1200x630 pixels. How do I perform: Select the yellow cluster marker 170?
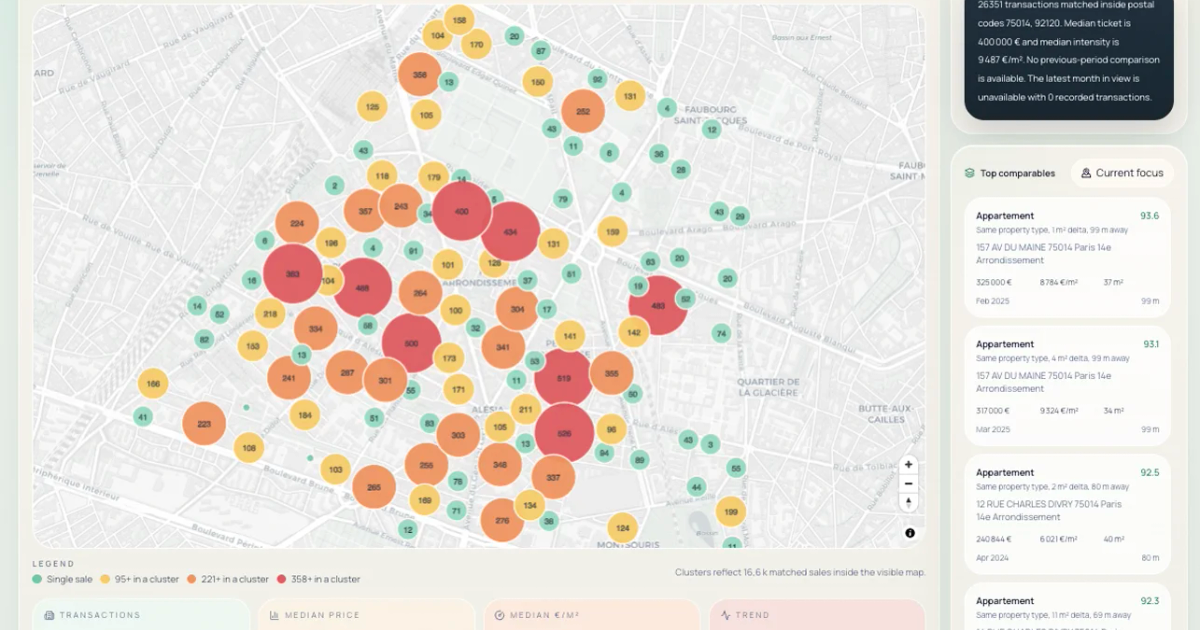(476, 44)
